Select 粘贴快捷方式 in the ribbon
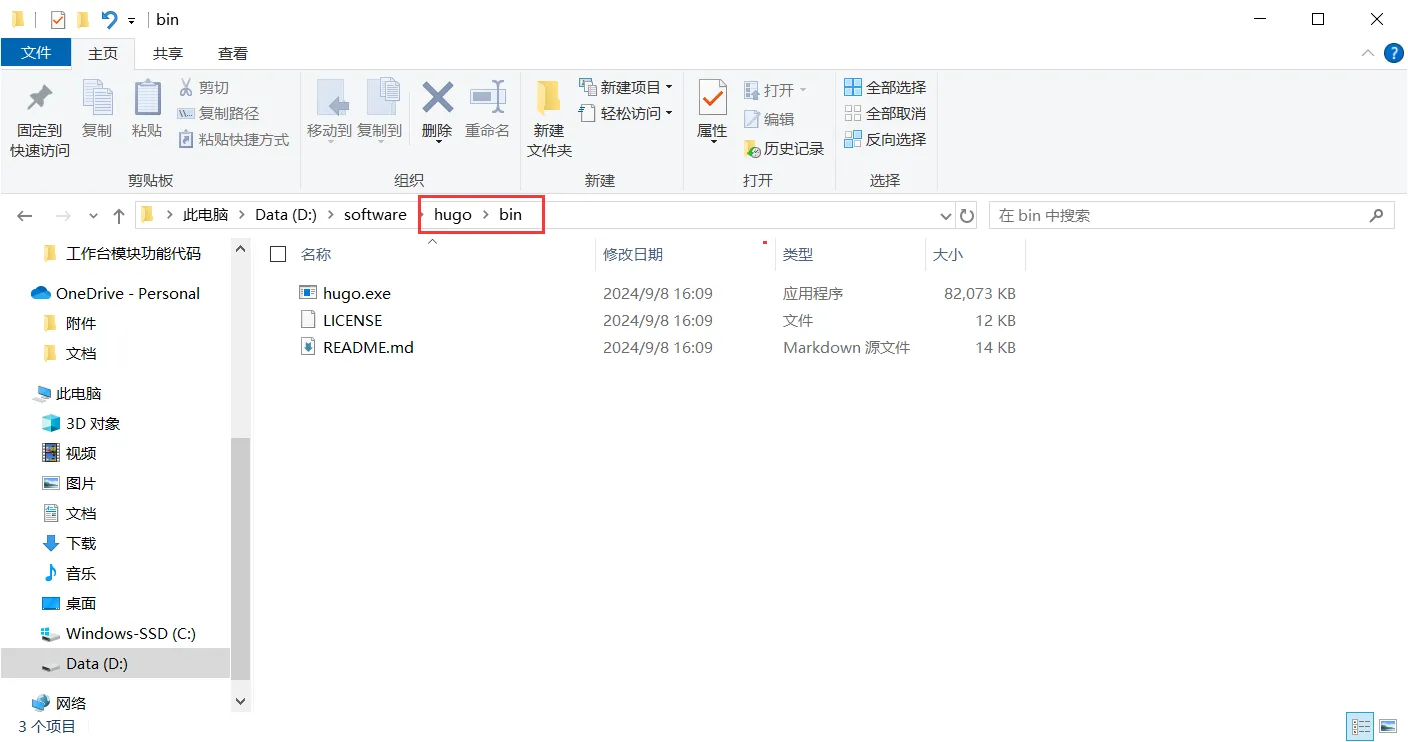 pos(233,140)
